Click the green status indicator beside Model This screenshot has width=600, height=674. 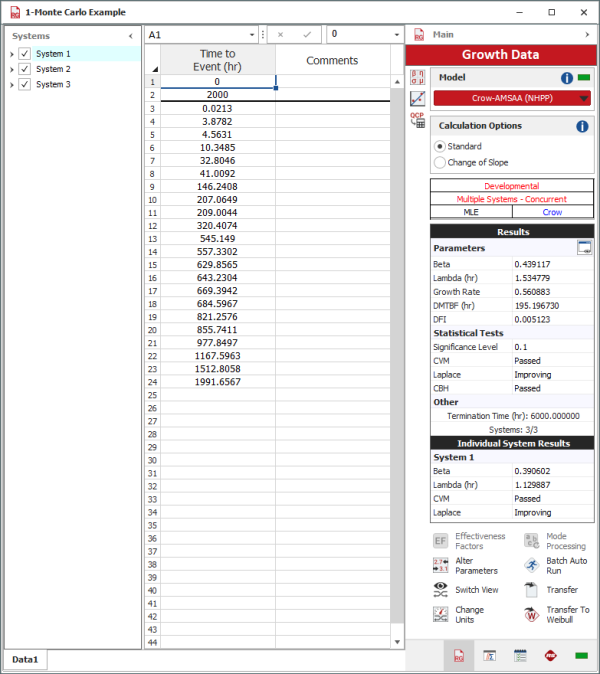coord(584,77)
